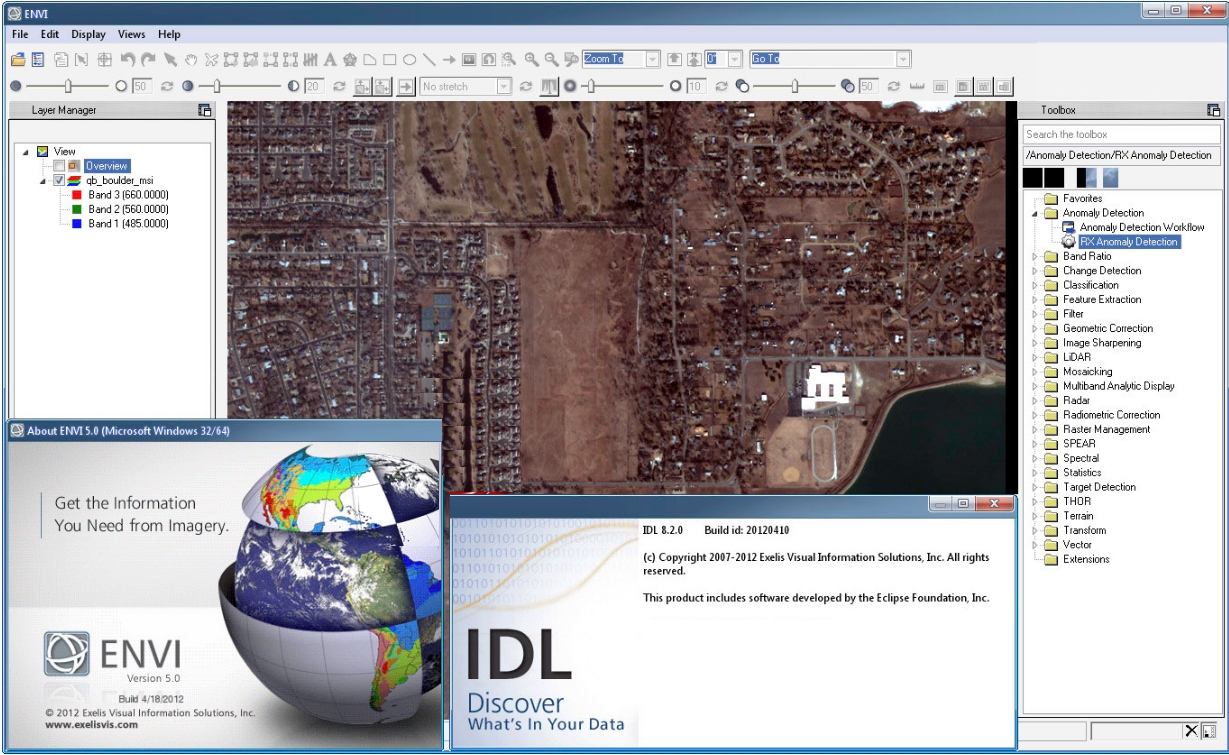Open the rotation angle dropdown
This screenshot has width=1229, height=755.
[734, 59]
